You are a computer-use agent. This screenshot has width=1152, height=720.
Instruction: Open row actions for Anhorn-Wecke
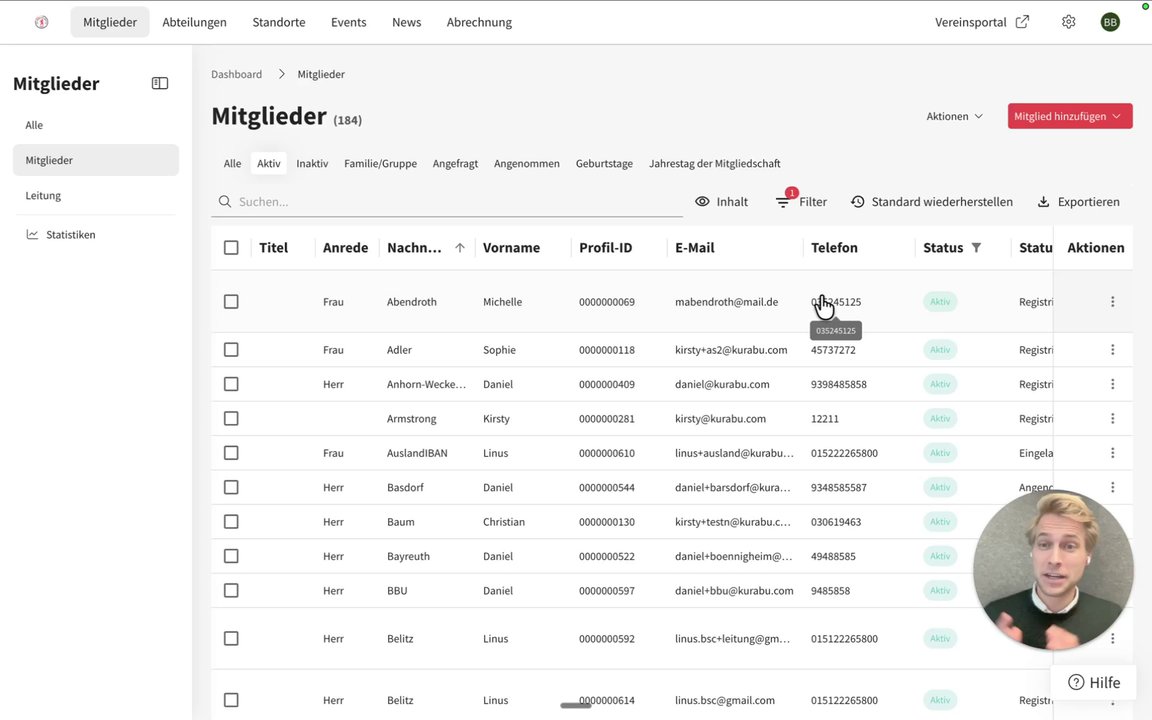1112,384
